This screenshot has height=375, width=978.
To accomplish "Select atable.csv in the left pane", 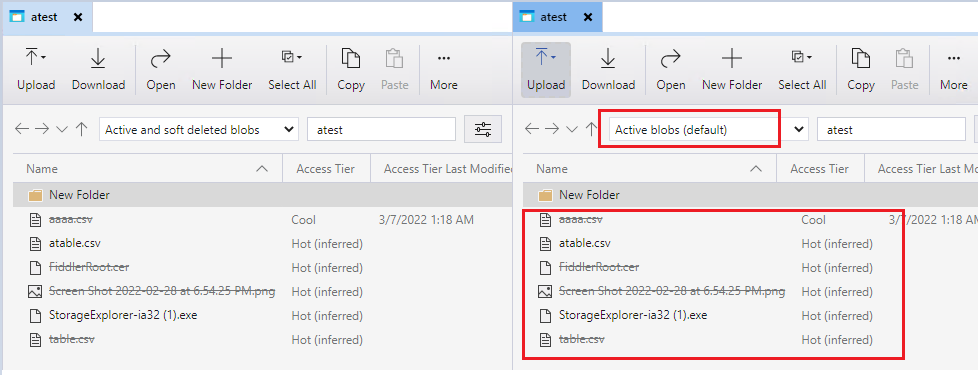I will 263,243.
